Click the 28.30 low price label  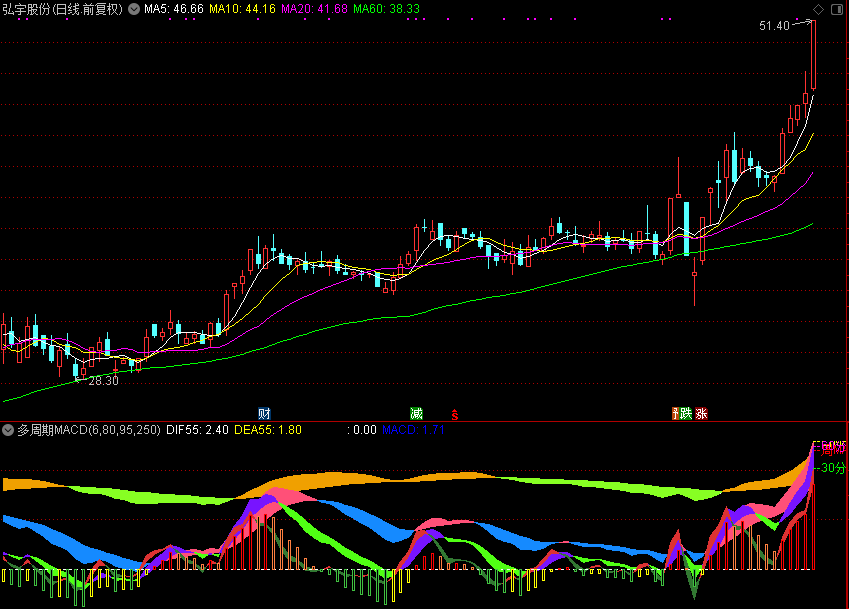[x=103, y=381]
